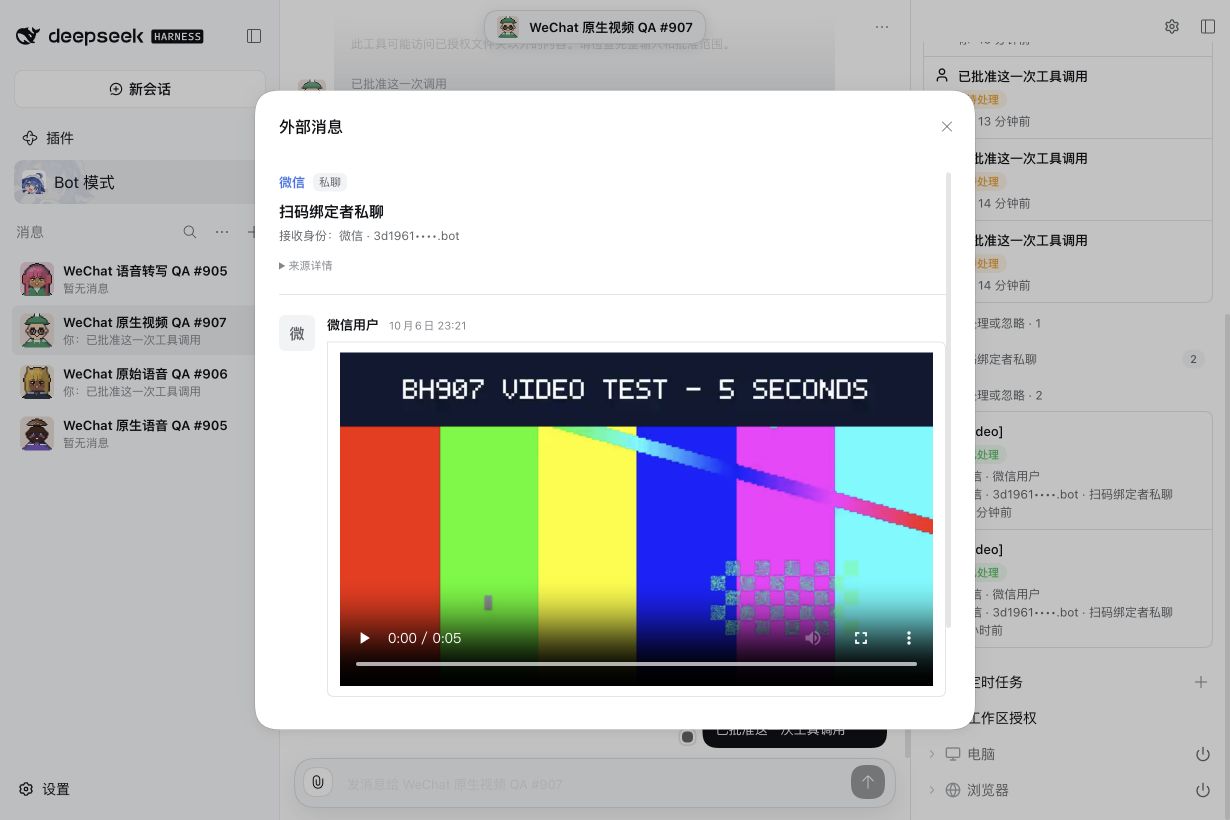Click the 微信 source link

292,182
